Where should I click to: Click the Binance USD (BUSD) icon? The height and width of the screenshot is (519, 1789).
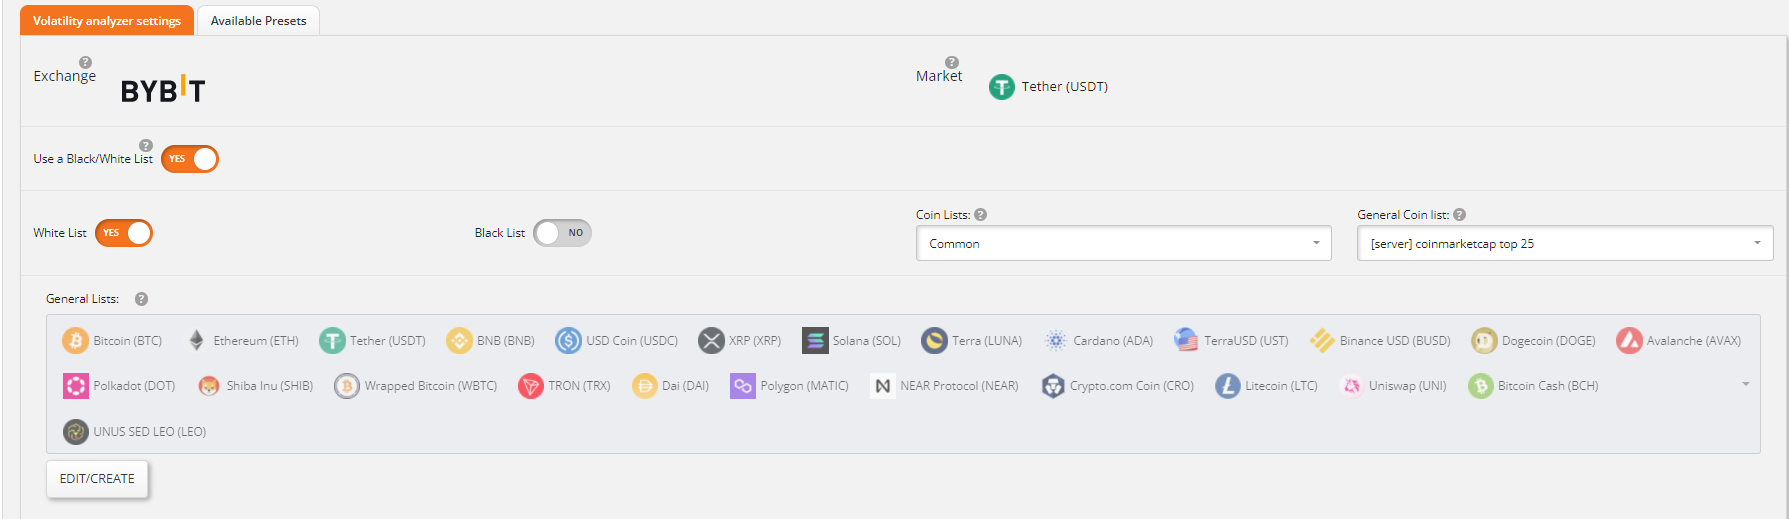pyautogui.click(x=1322, y=341)
